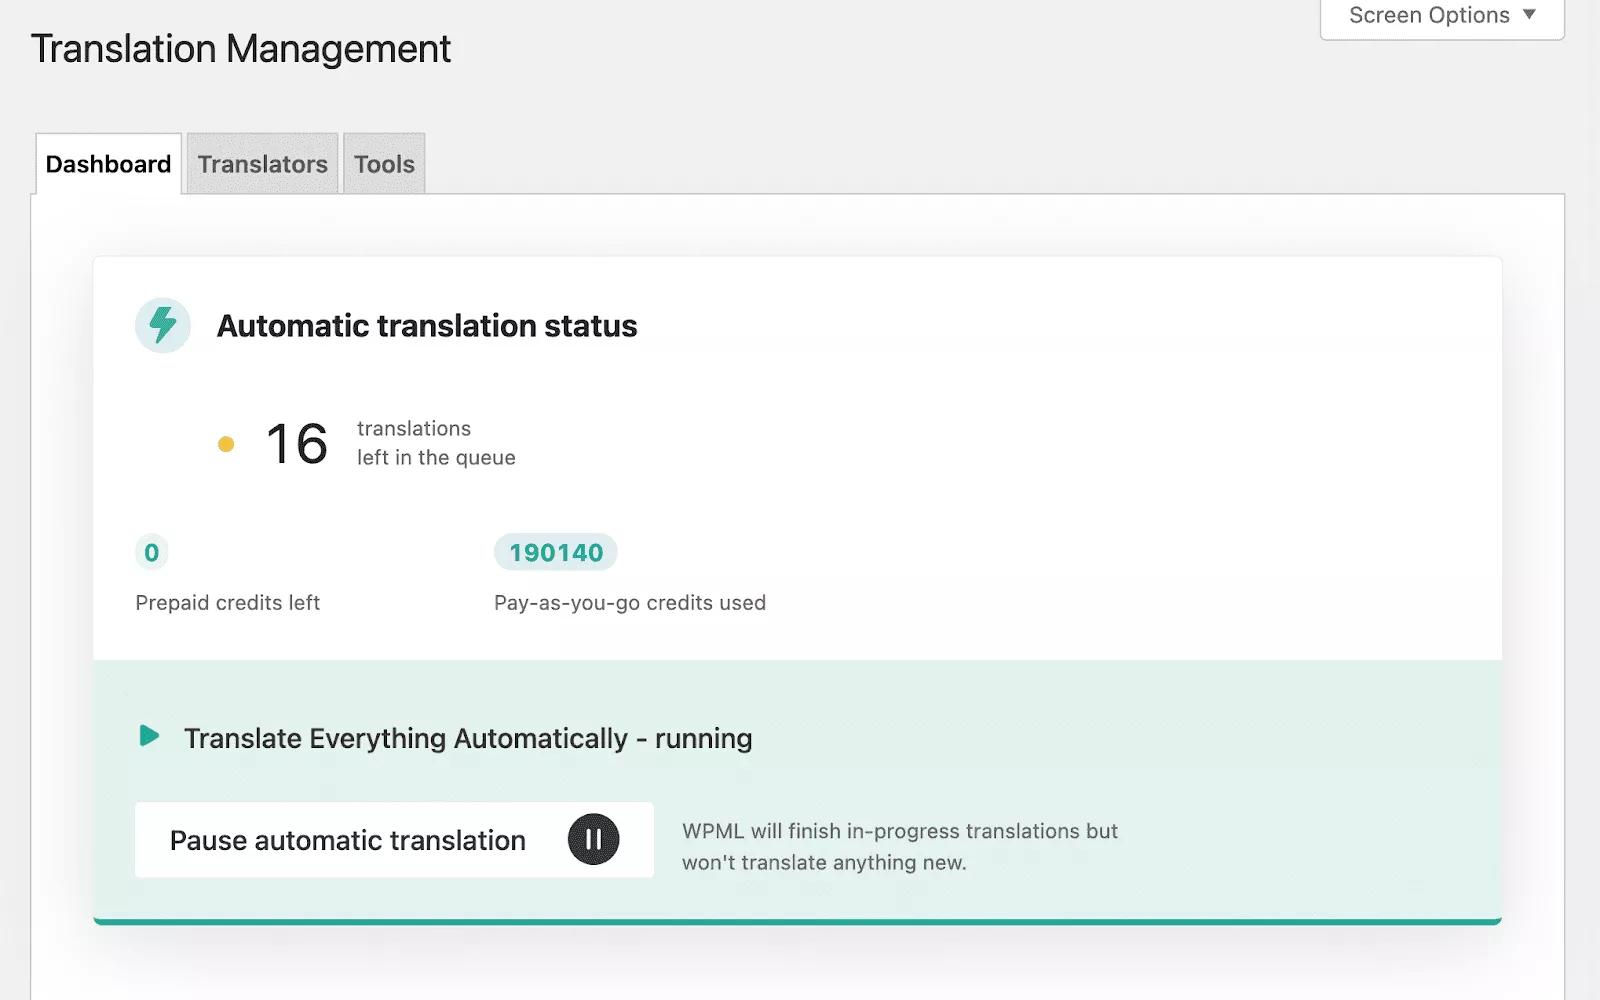
Task: Click the round pause icon
Action: pos(593,839)
